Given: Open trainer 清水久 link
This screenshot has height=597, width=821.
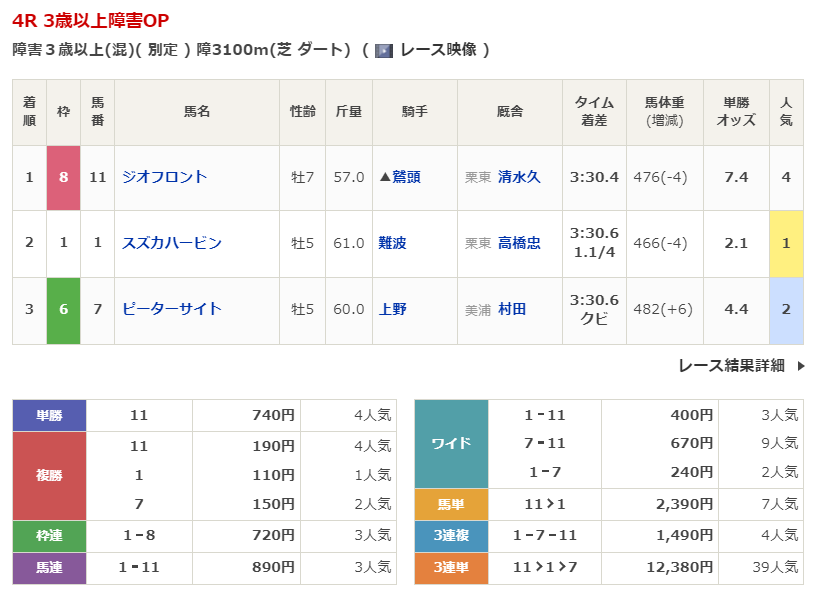Looking at the screenshot, I should [x=518, y=177].
